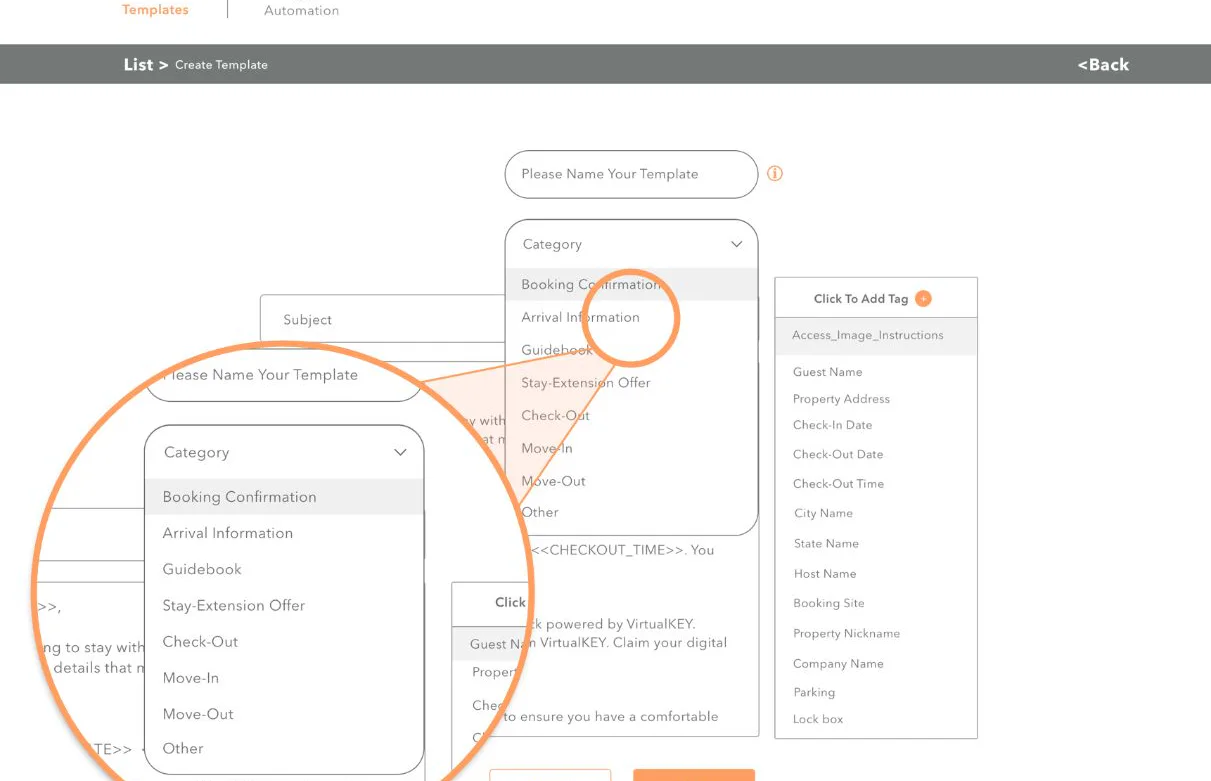Switch to the Templates tab

155,10
